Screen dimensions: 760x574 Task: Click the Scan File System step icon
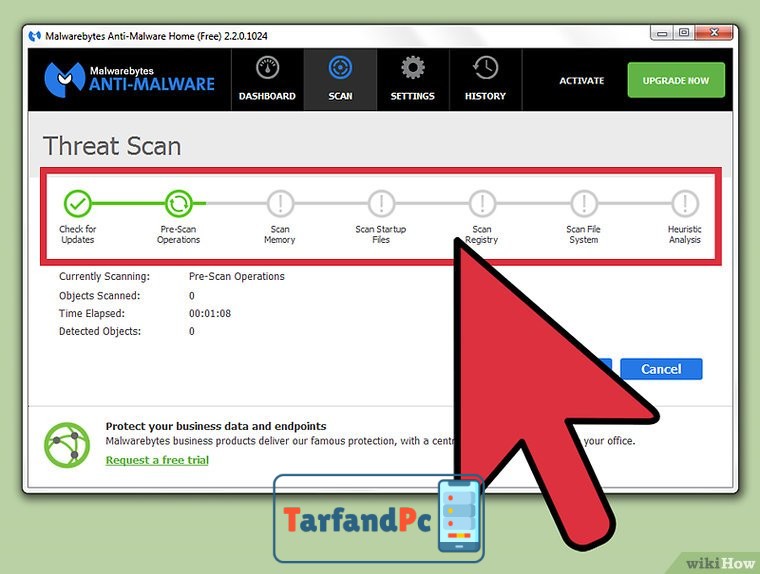(x=584, y=203)
